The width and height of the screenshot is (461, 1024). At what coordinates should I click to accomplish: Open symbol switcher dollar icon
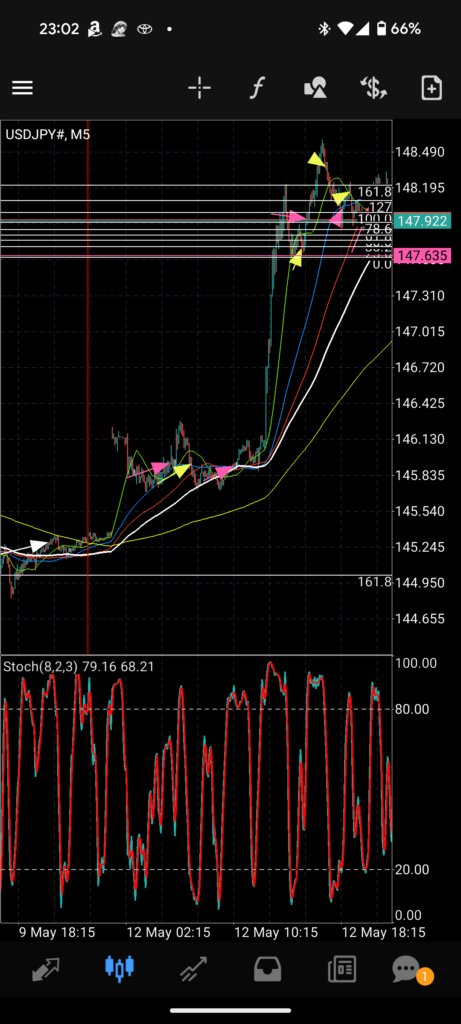[x=374, y=88]
